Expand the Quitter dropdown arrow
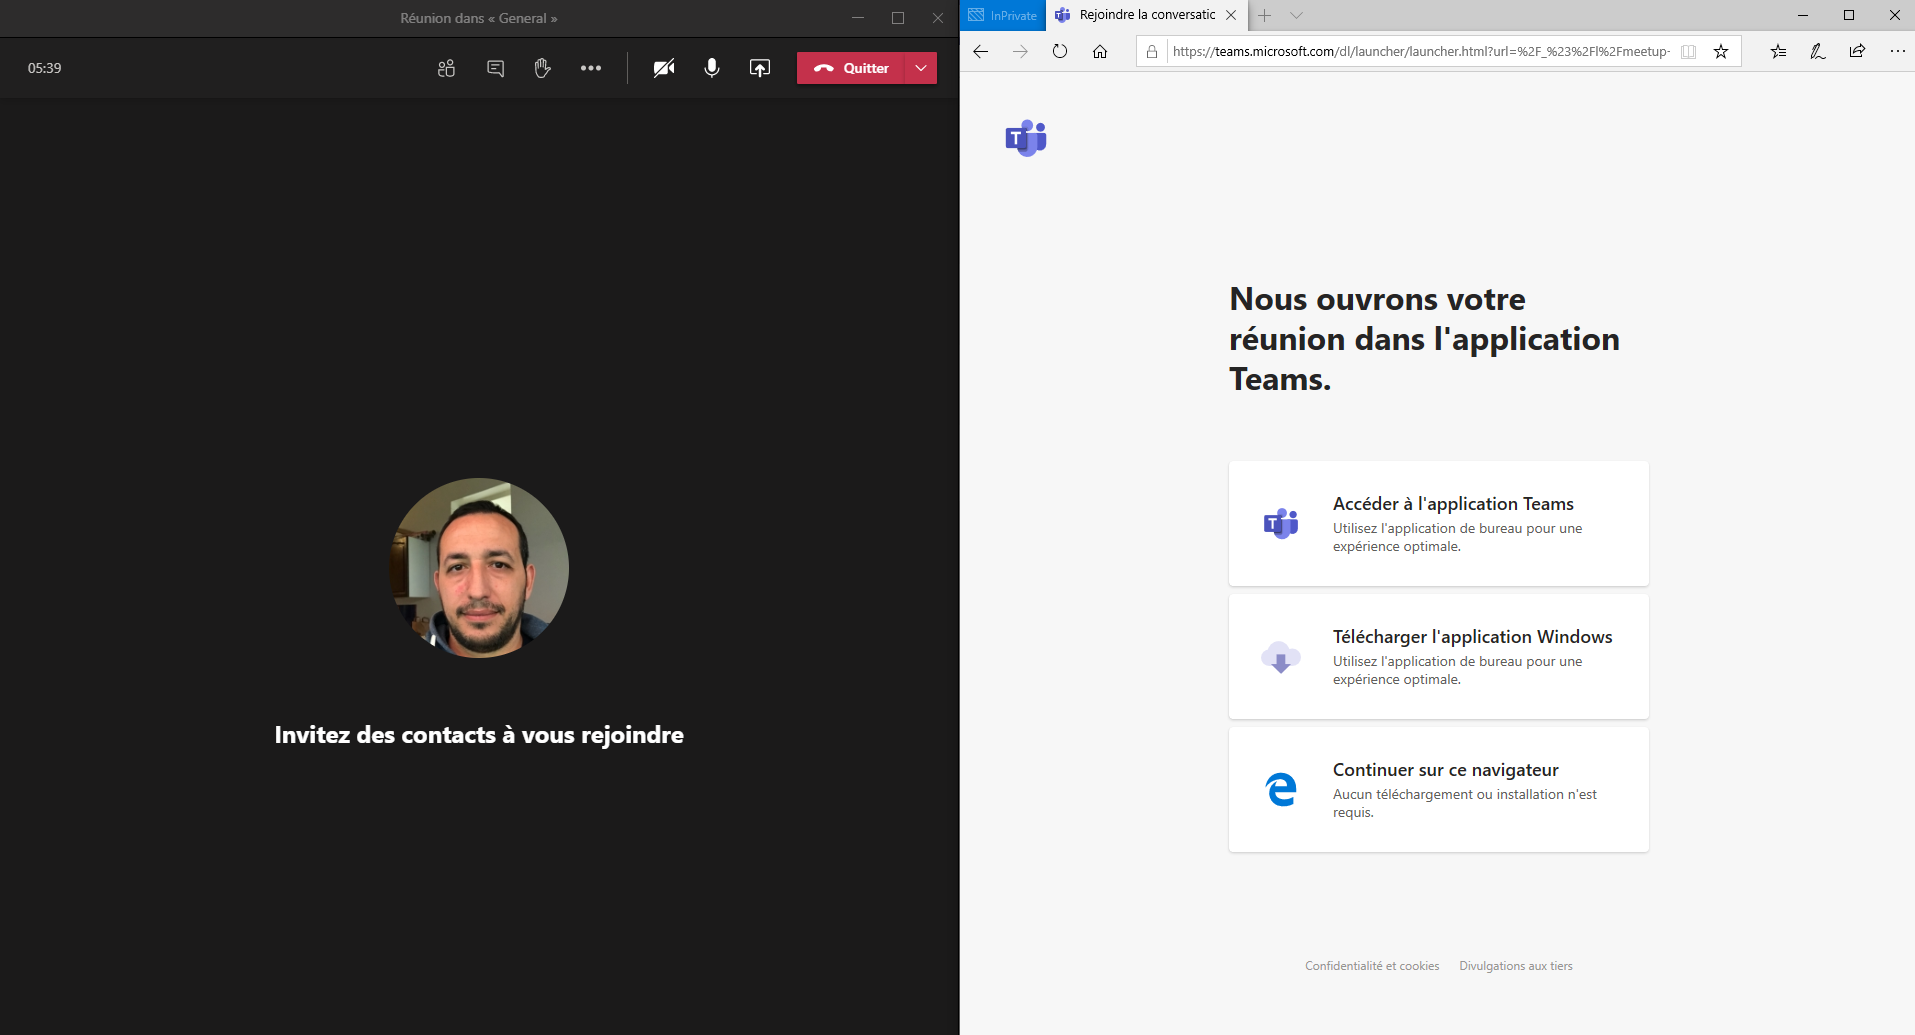 pos(921,68)
